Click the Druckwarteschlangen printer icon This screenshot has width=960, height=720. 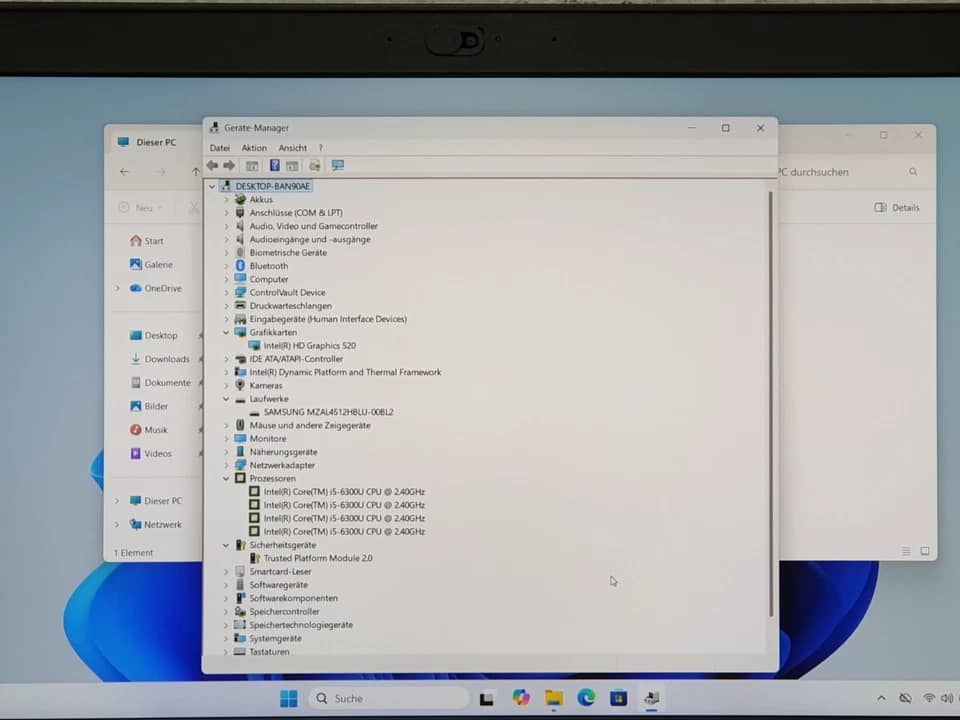point(240,306)
